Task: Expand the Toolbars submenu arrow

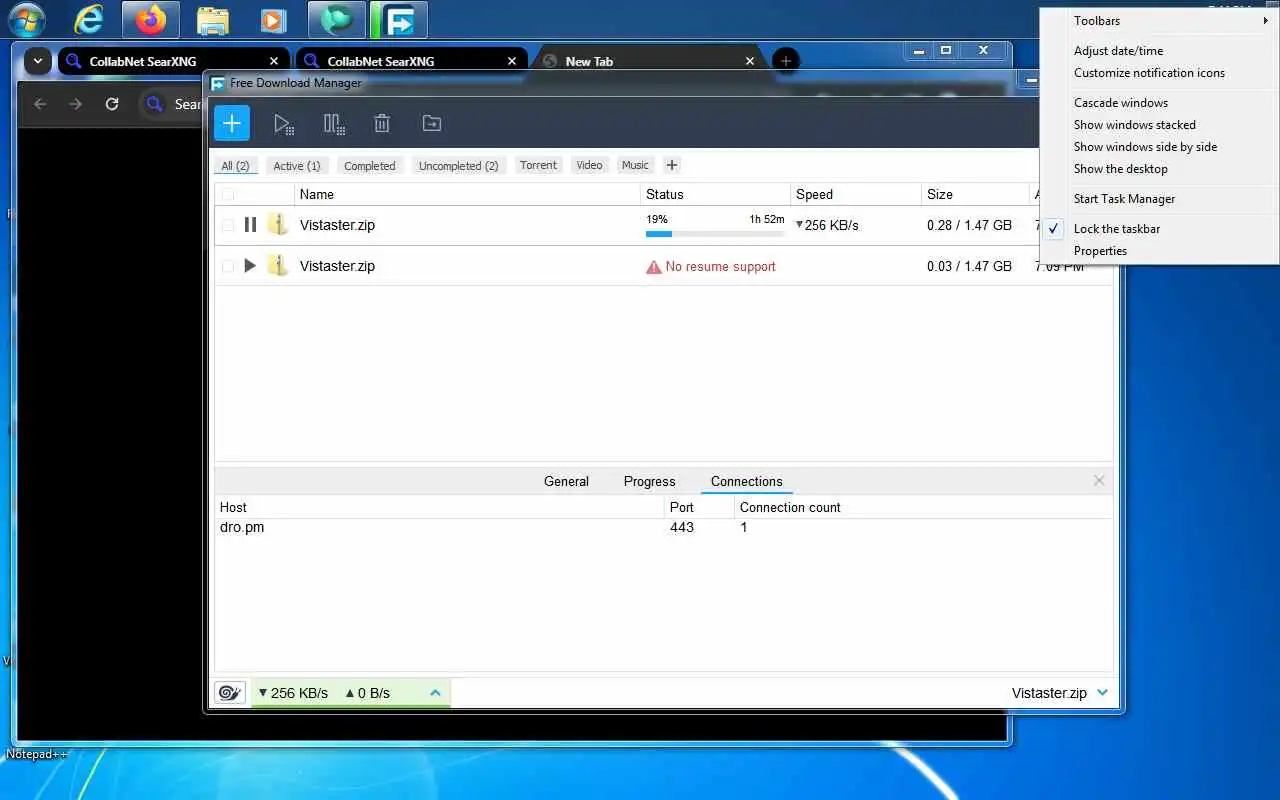Action: click(x=1266, y=20)
